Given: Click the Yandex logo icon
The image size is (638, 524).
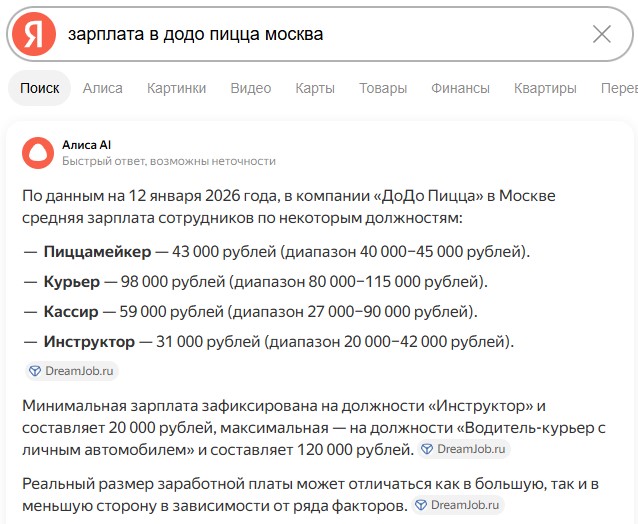Looking at the screenshot, I should [x=34, y=34].
